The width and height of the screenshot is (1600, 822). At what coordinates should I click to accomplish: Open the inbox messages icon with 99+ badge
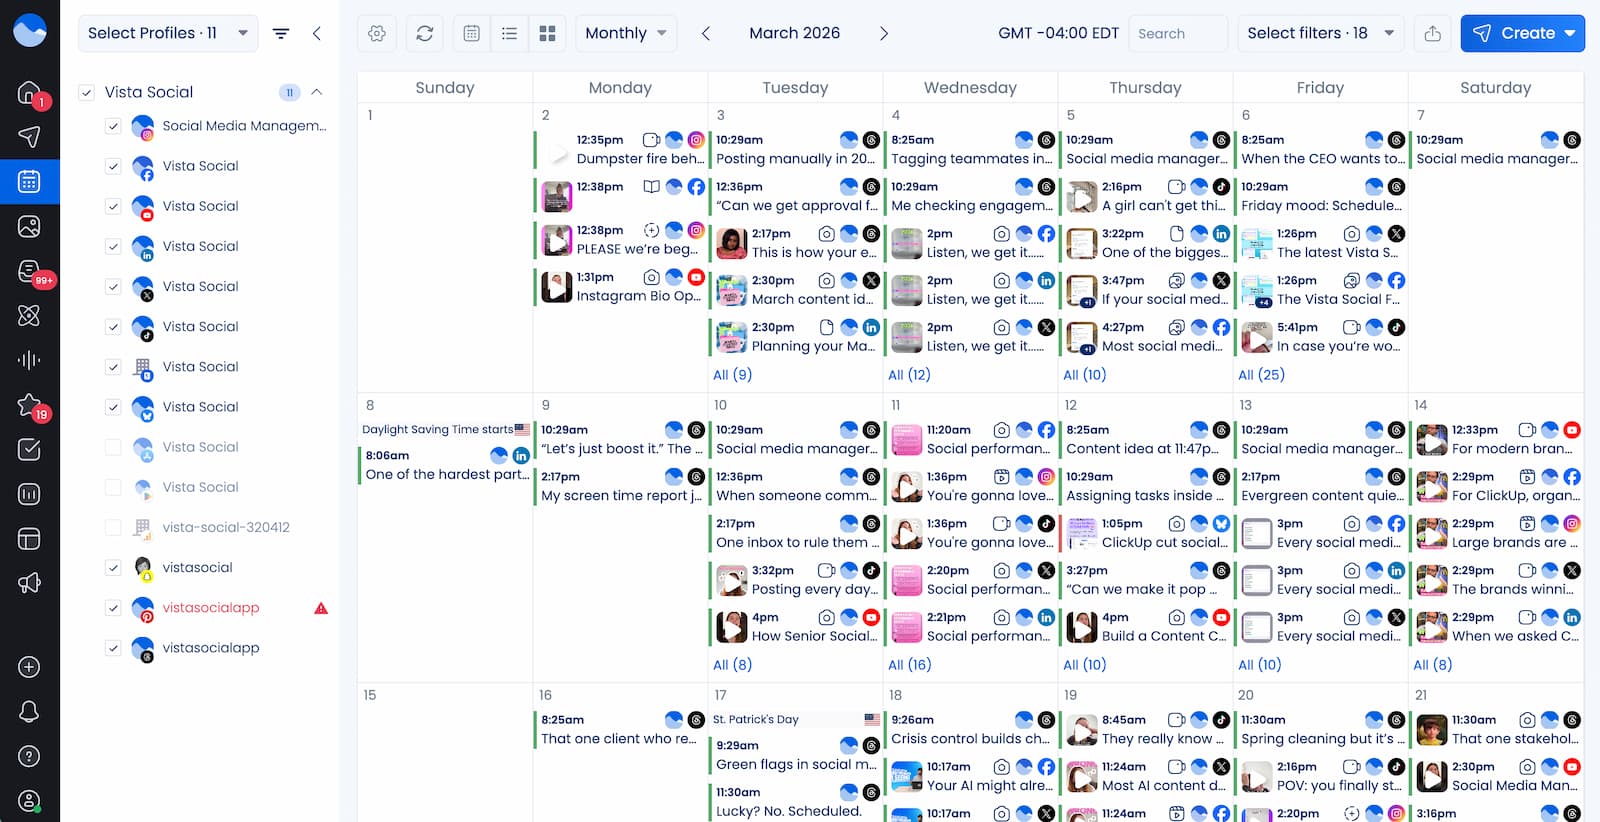pos(29,272)
